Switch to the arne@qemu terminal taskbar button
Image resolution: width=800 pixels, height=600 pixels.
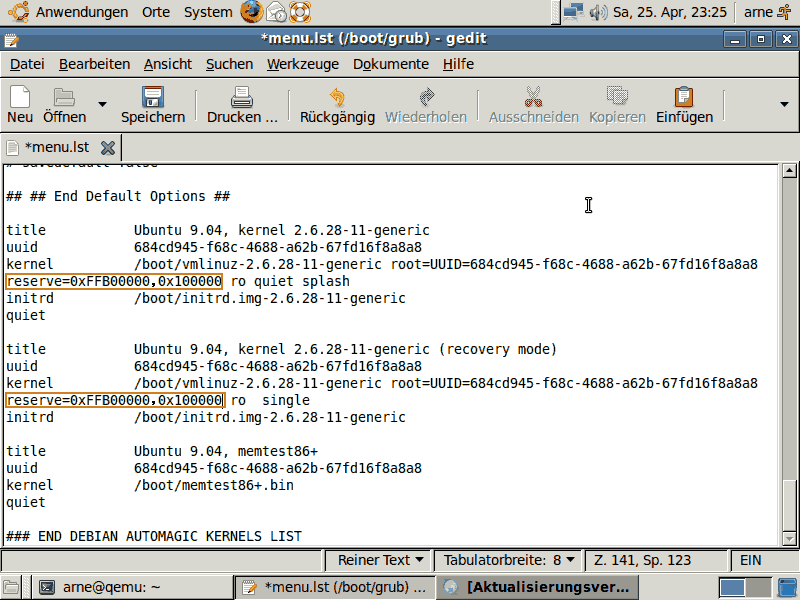click(134, 587)
